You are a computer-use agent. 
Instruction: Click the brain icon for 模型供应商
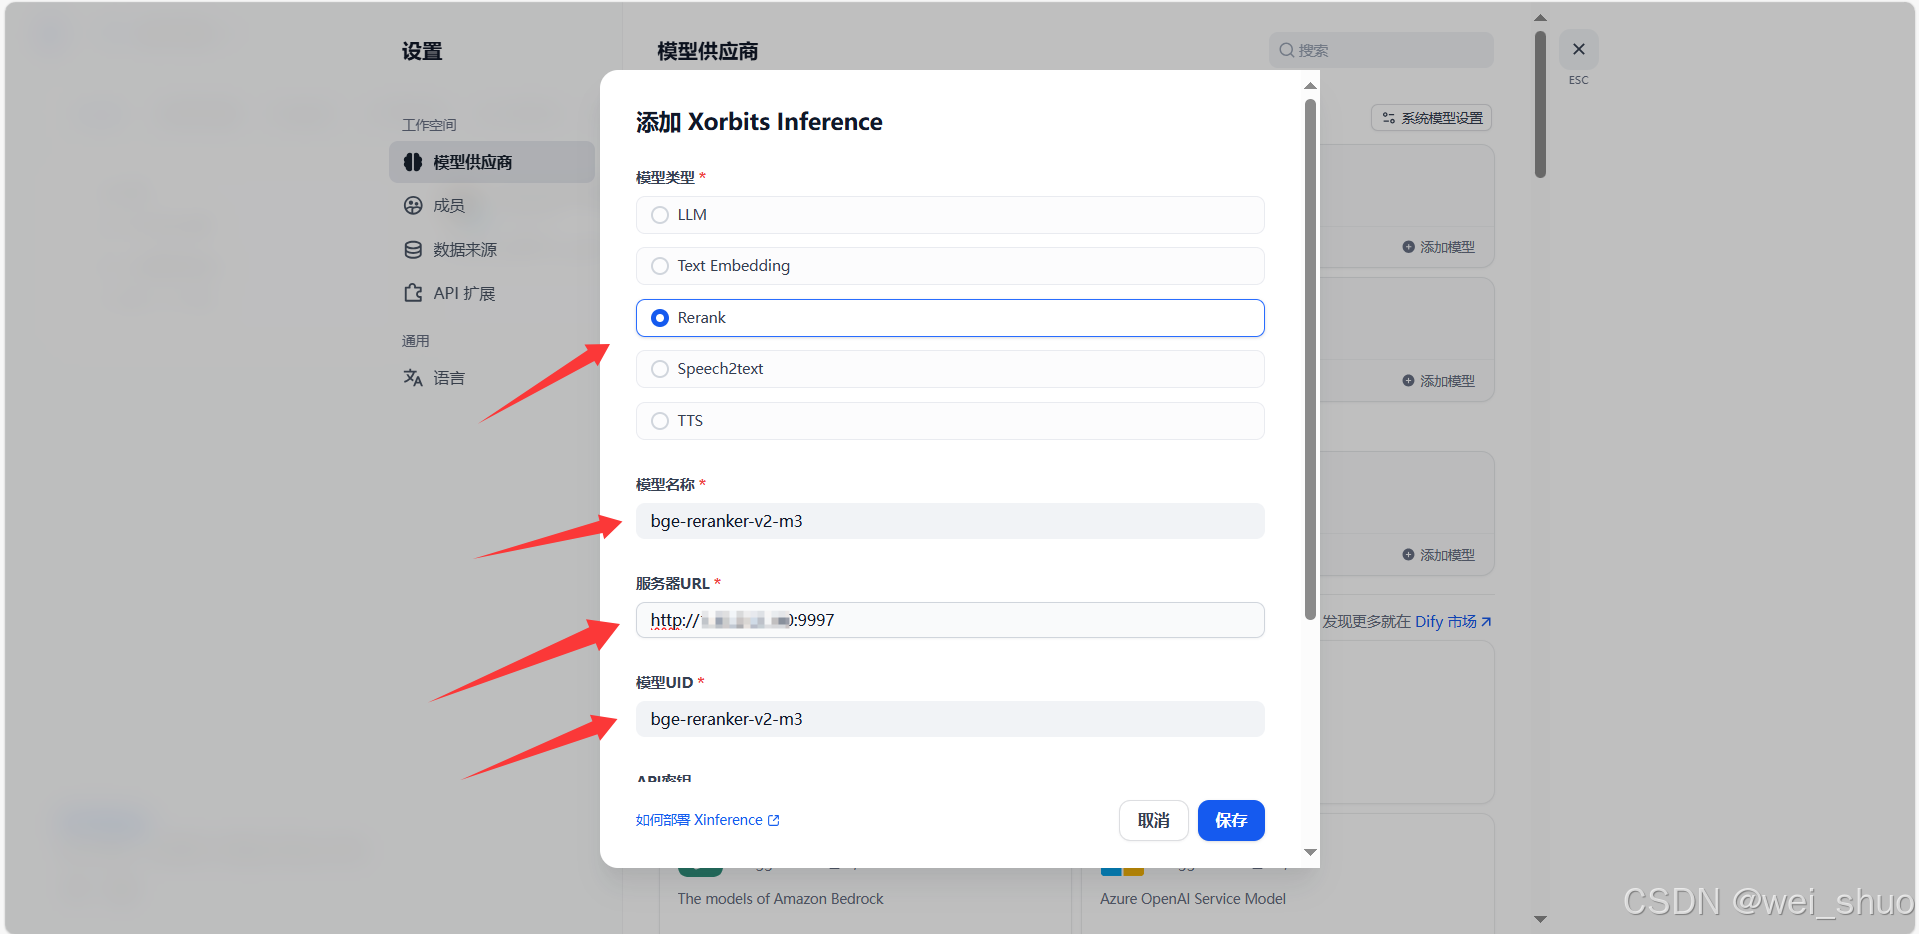[x=413, y=162]
